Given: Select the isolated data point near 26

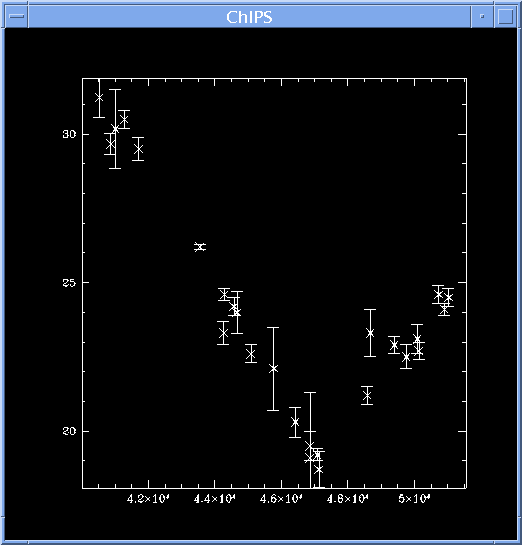Looking at the screenshot, I should coord(200,247).
